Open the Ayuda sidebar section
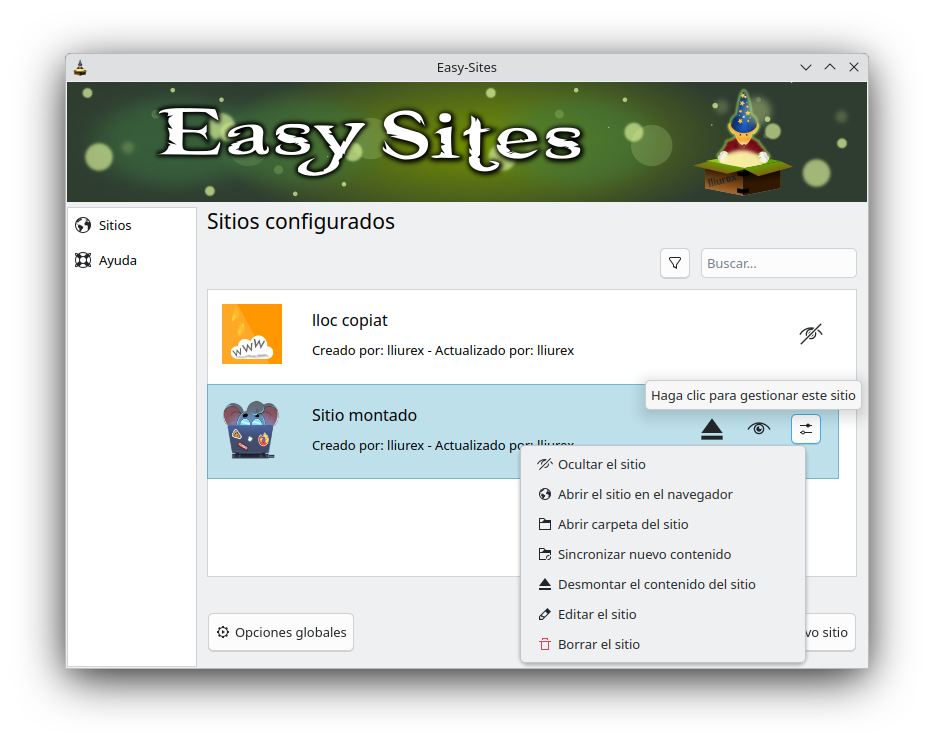Viewport: 934px width, 746px height. 117,261
